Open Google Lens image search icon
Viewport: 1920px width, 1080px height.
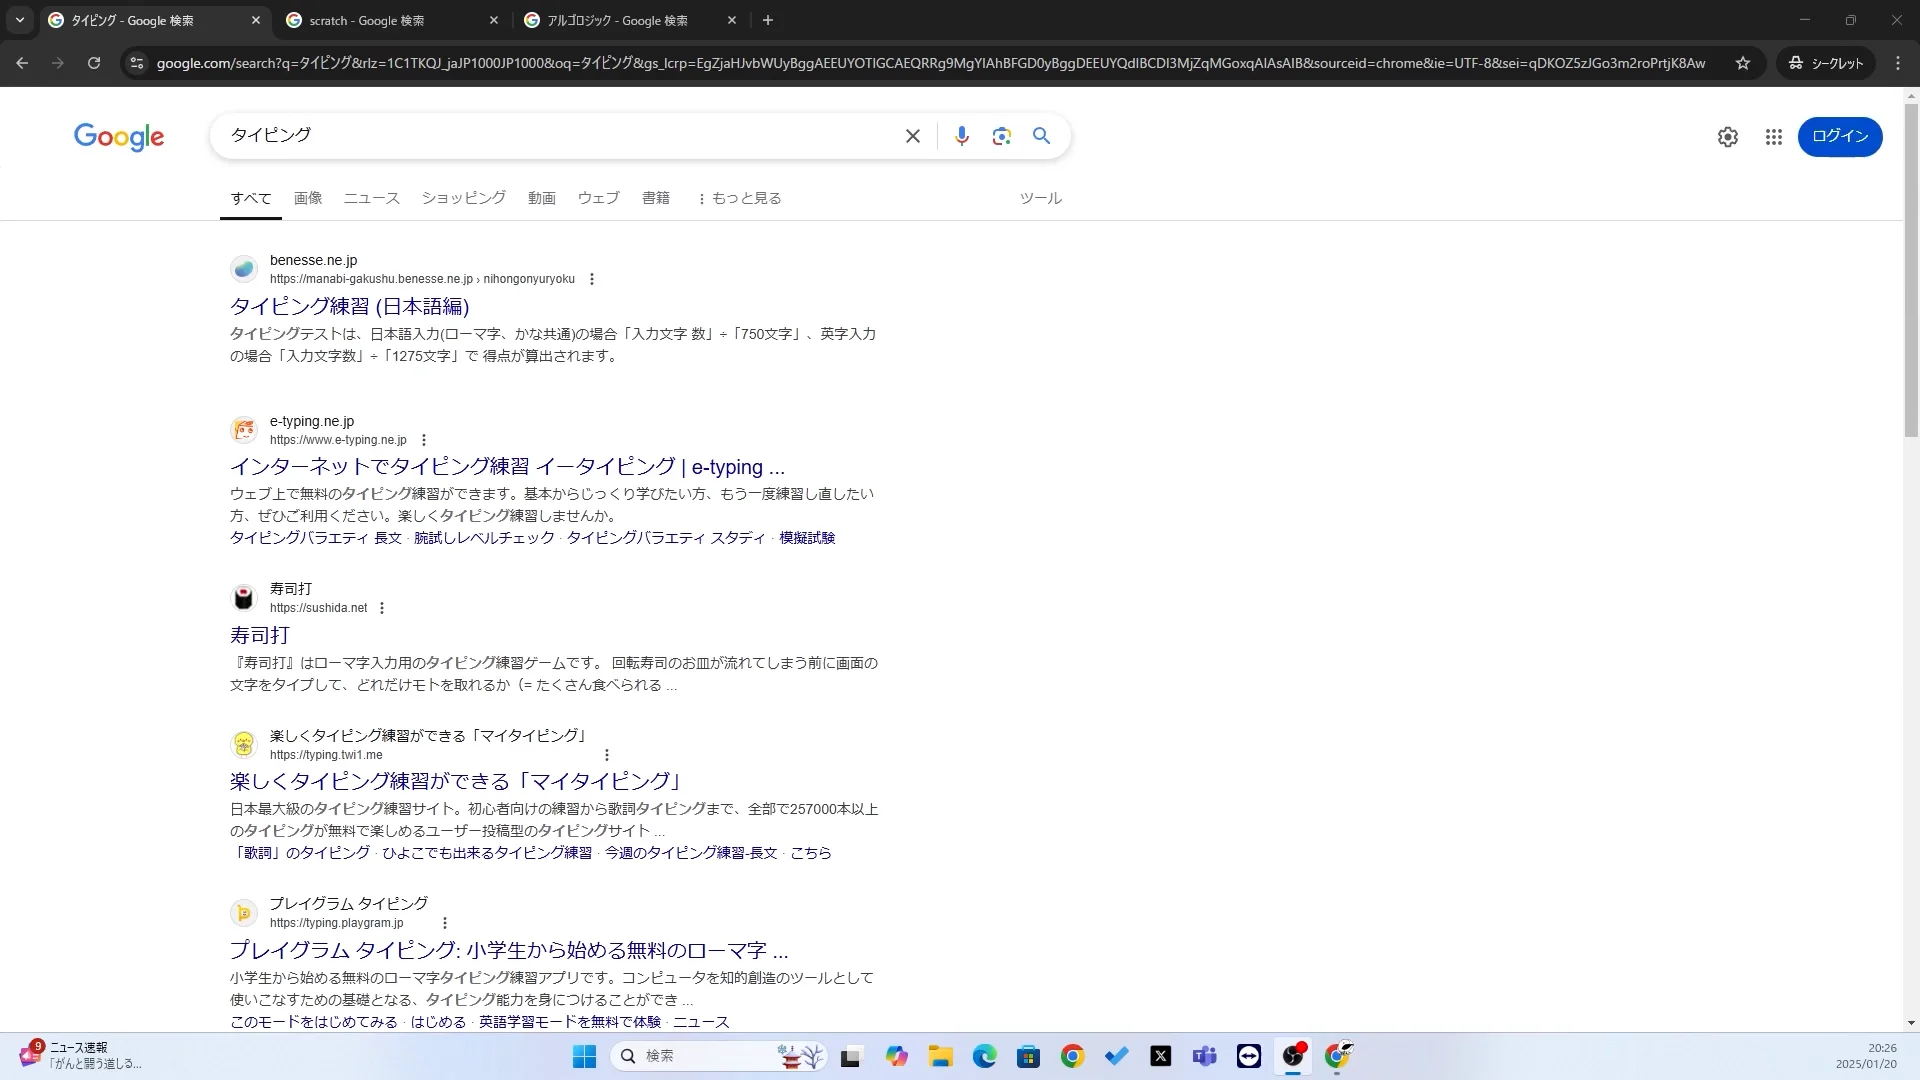click(x=1001, y=136)
